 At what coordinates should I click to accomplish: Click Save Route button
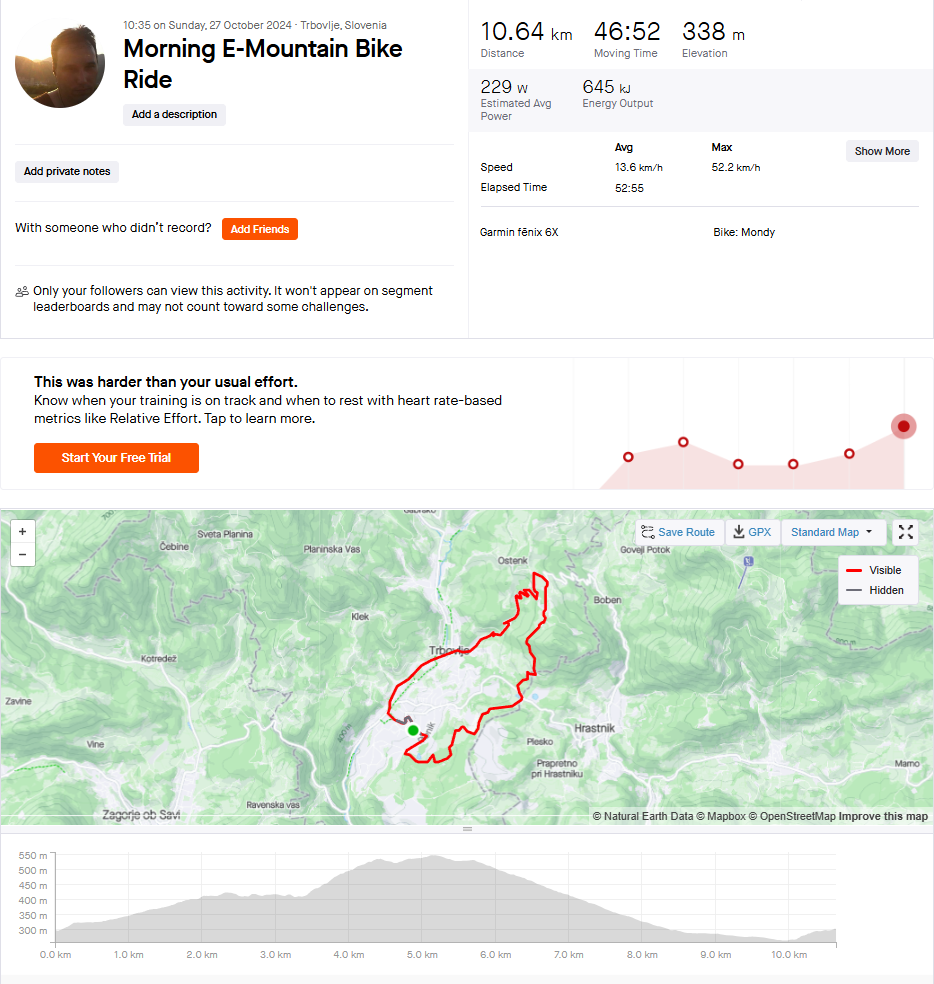coord(679,532)
